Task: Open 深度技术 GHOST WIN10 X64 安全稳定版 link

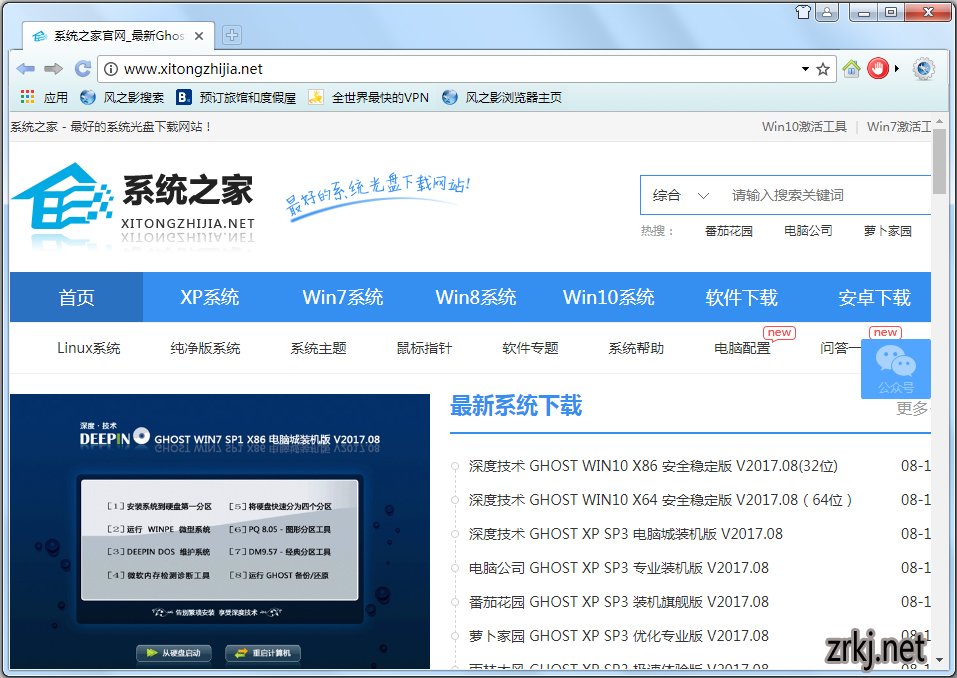Action: click(660, 500)
